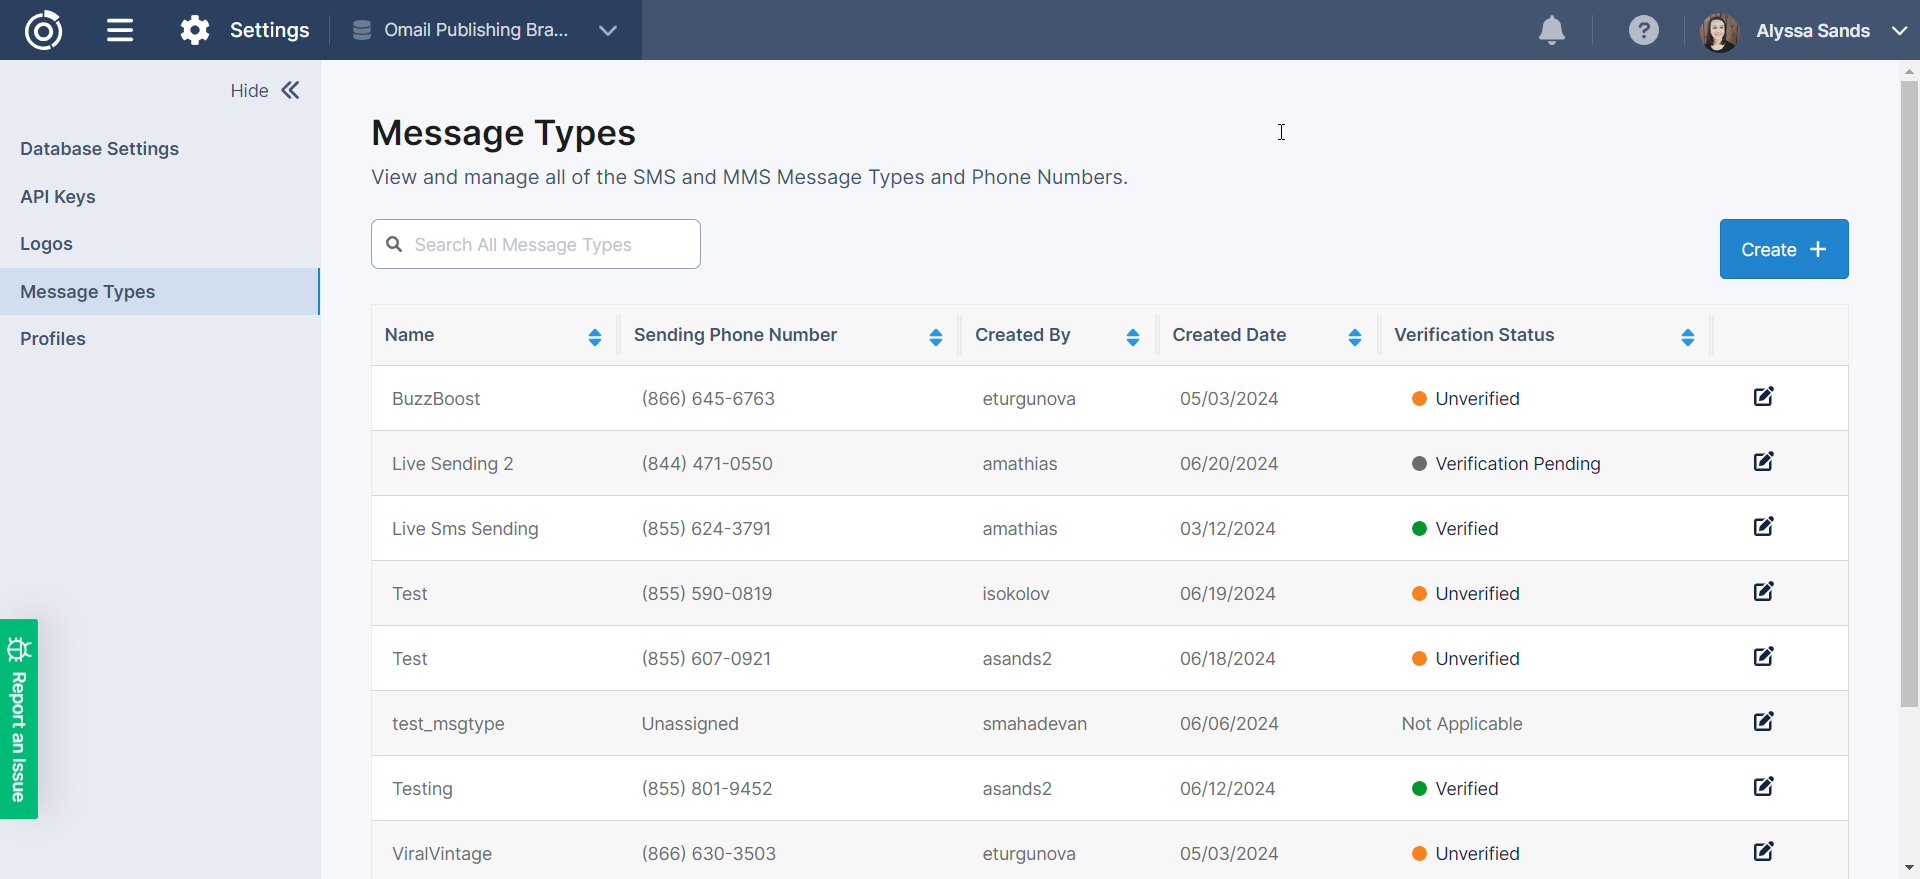Collapse sidebar with Hide chevrons
This screenshot has height=879, width=1920.
tap(290, 91)
